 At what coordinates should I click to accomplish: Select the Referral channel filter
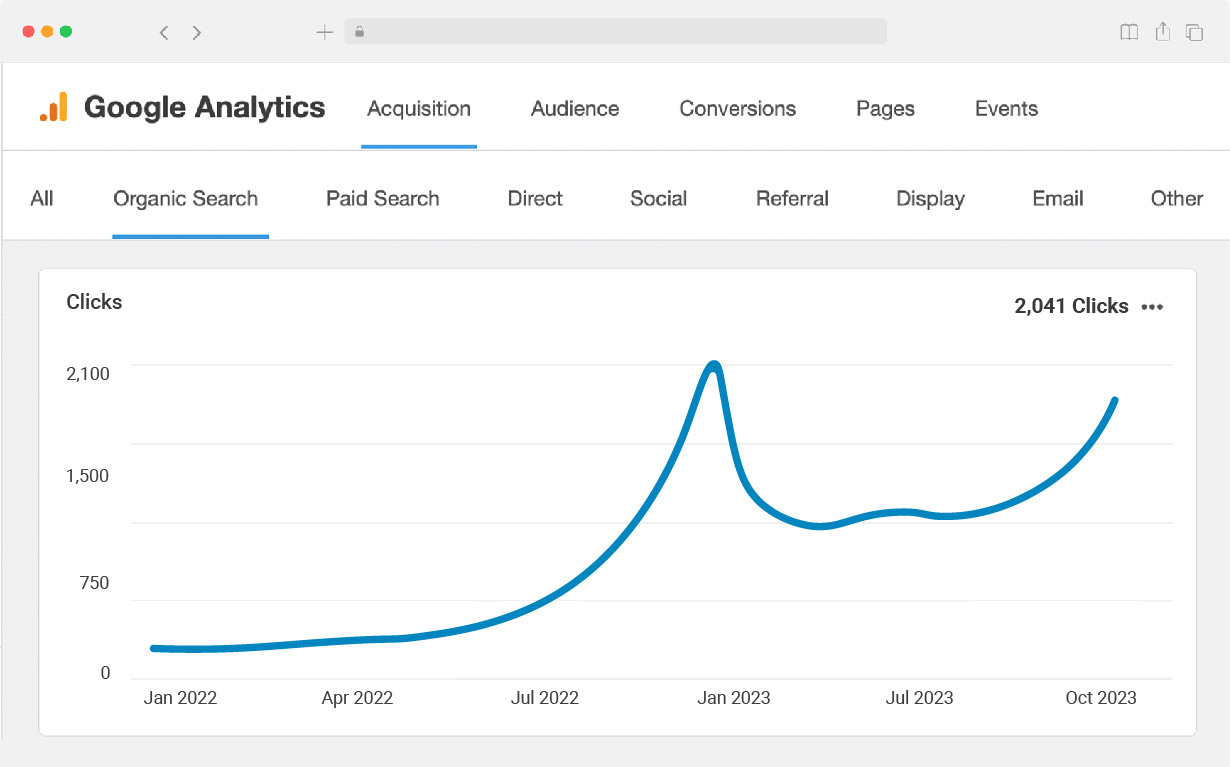[792, 199]
